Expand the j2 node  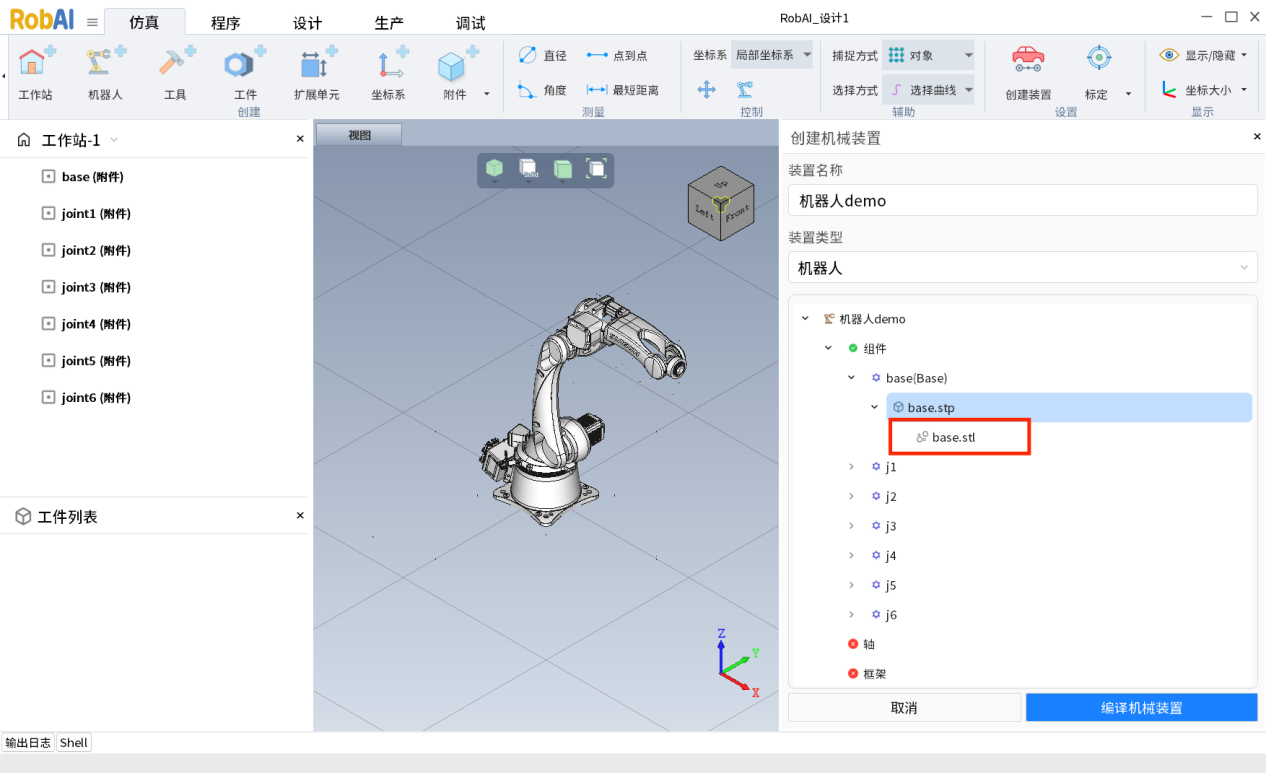pos(851,496)
